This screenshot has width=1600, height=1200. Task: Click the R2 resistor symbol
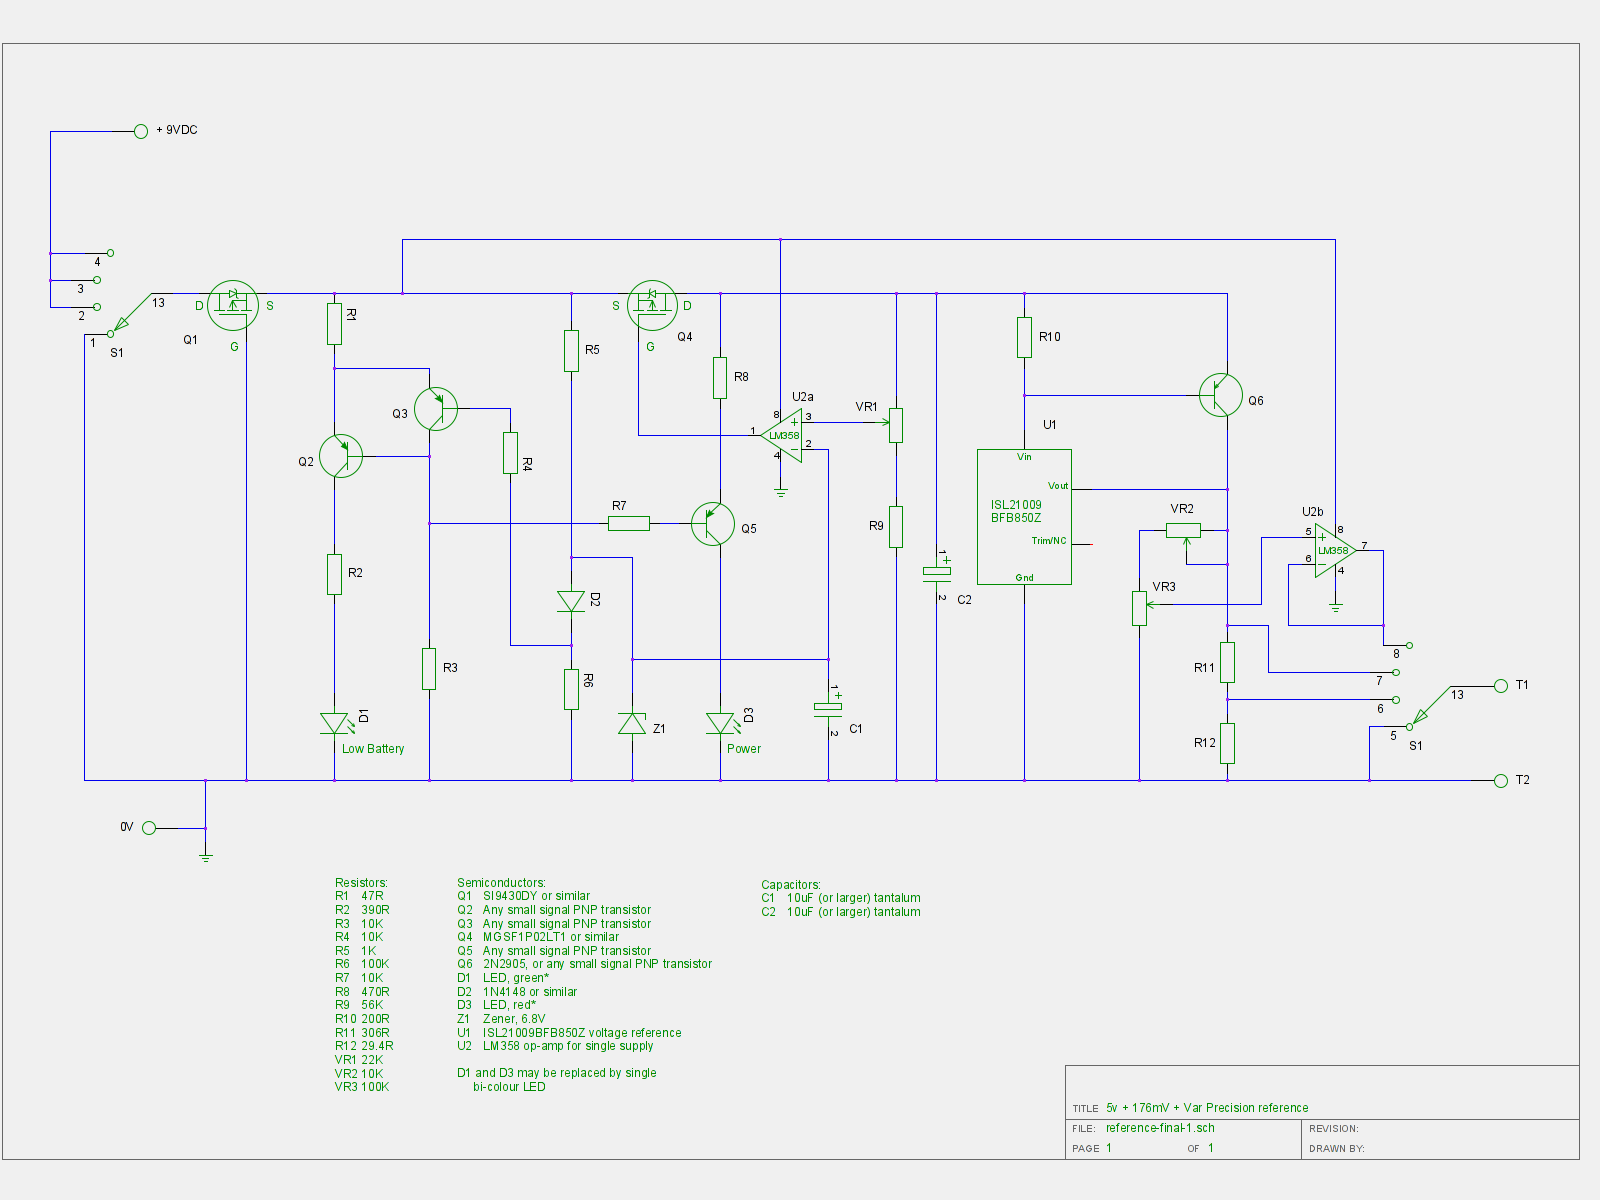coord(334,574)
